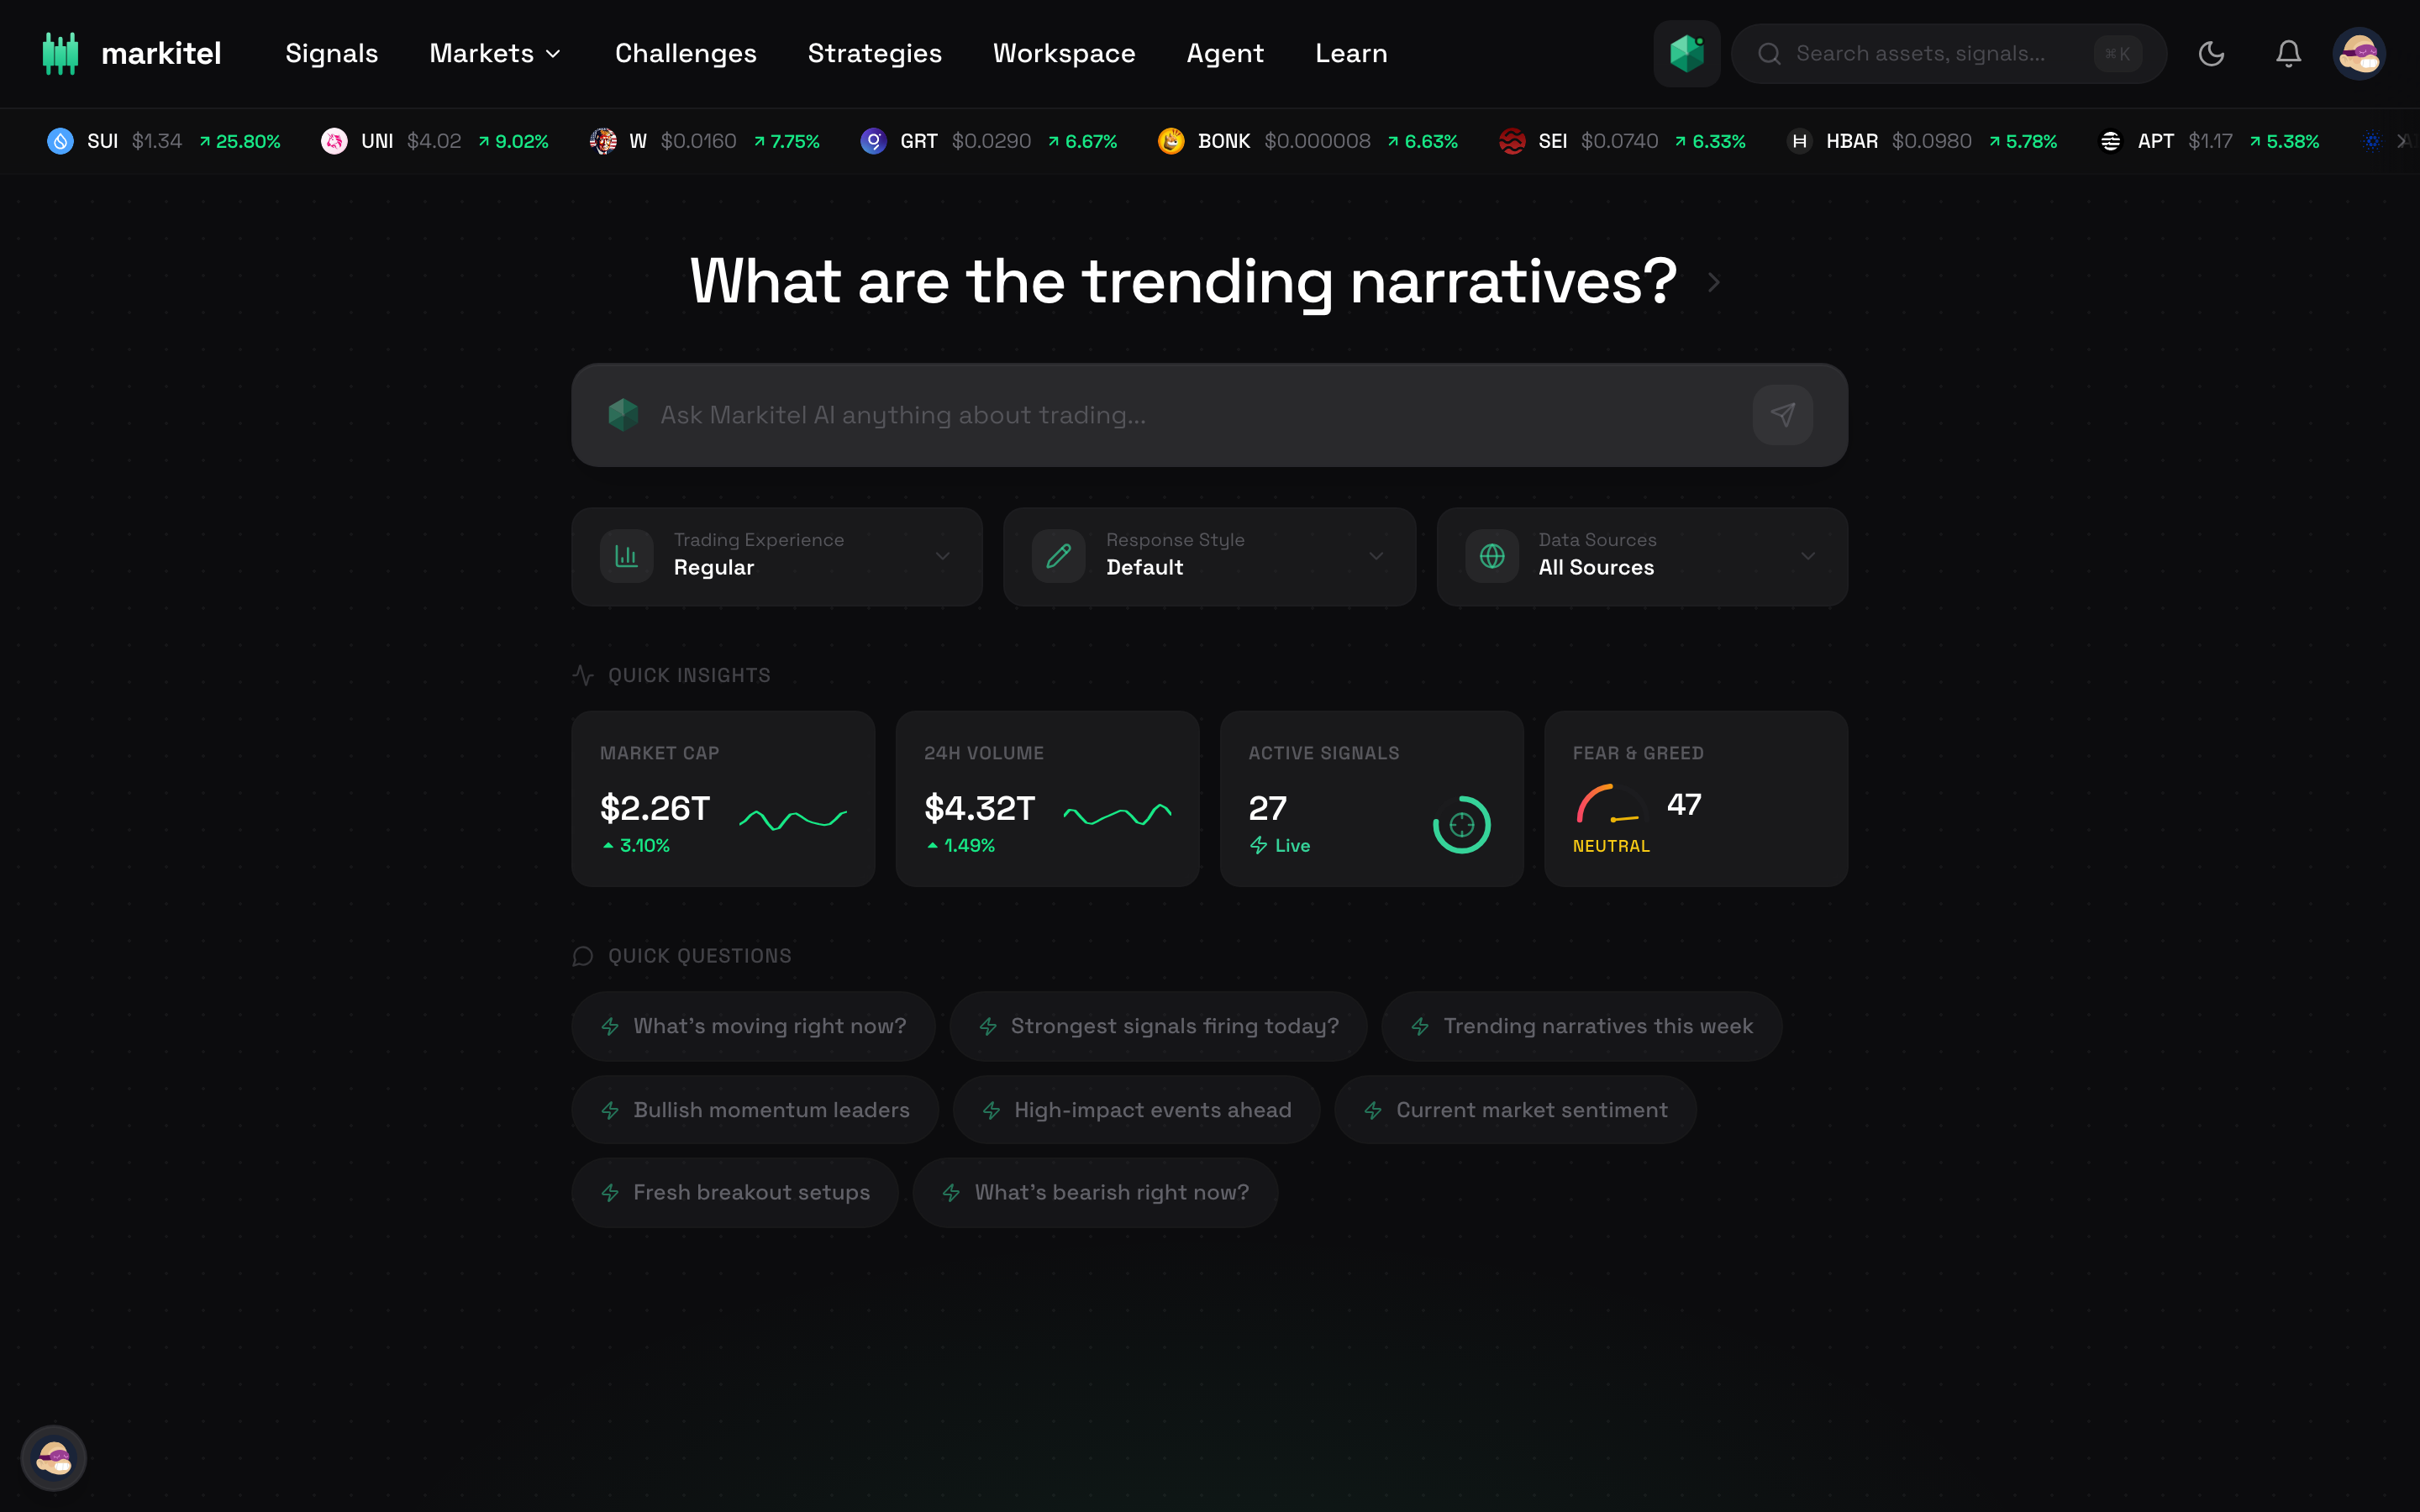Open the 24H Volume $4.32T card
Viewport: 2420px width, 1512px height.
[x=1047, y=799]
